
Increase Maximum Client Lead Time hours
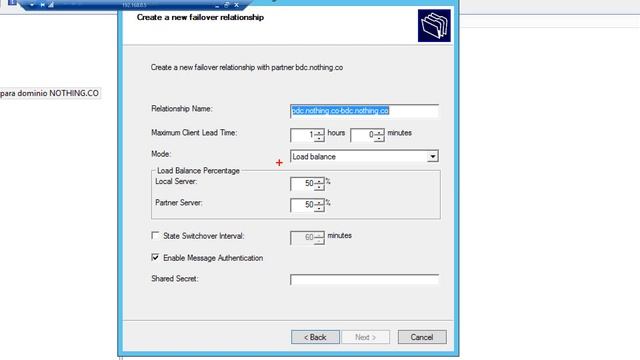pos(319,132)
